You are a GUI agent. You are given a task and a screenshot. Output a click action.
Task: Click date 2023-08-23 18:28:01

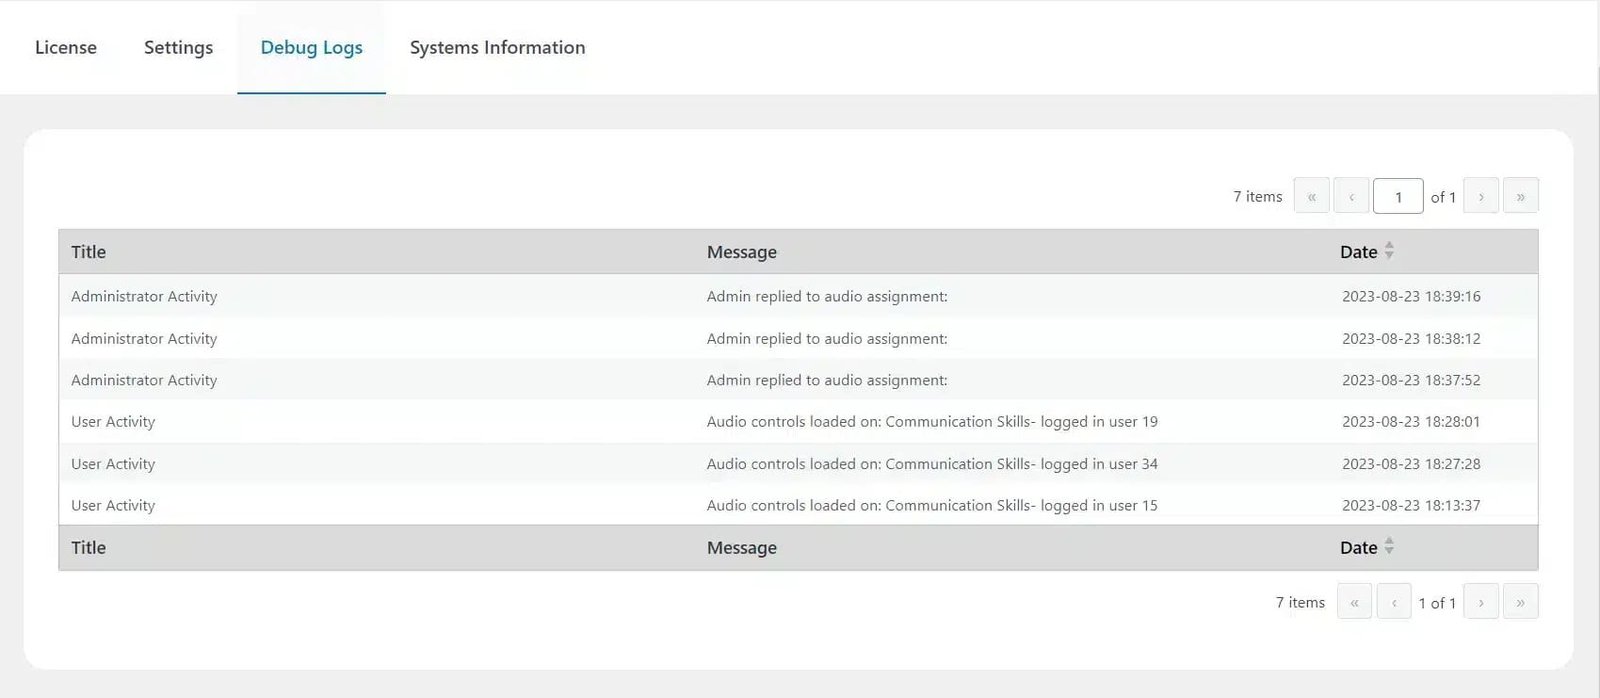(x=1411, y=422)
